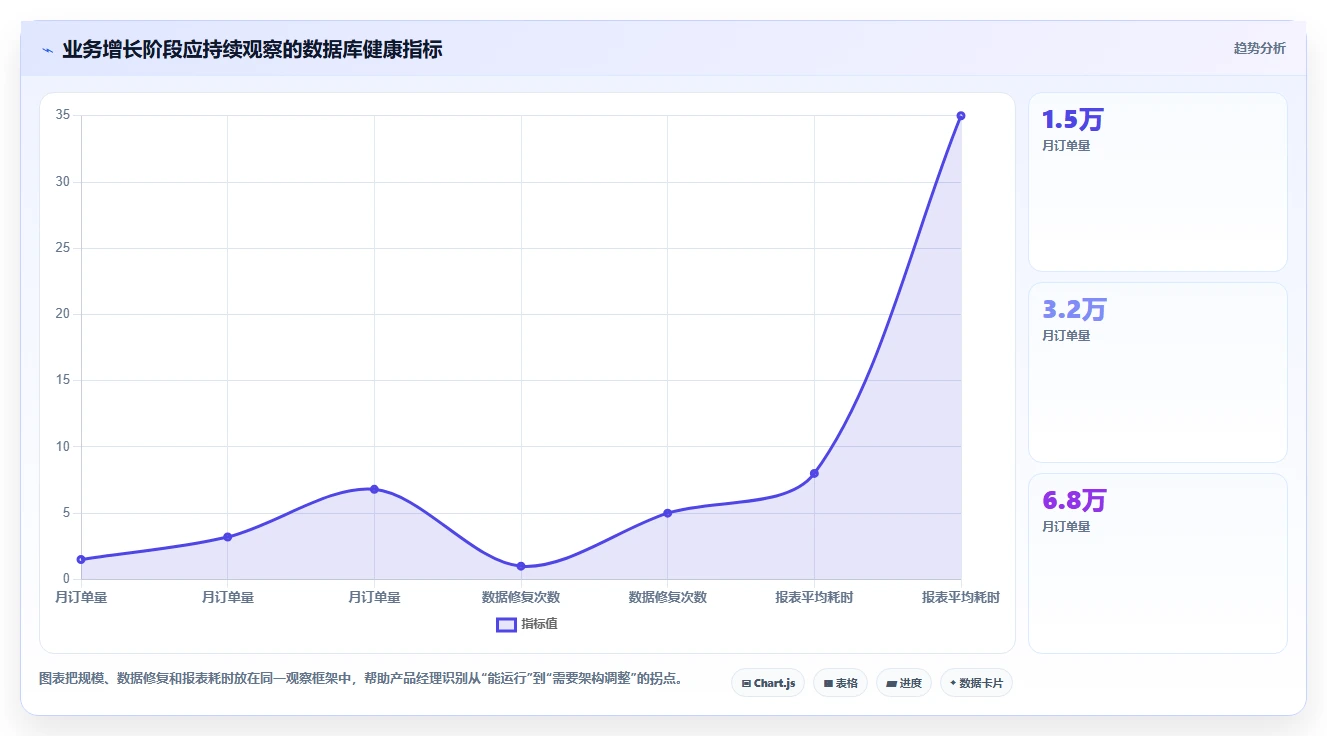
Task: Click the y-axis label 10
Action: pyautogui.click(x=63, y=446)
